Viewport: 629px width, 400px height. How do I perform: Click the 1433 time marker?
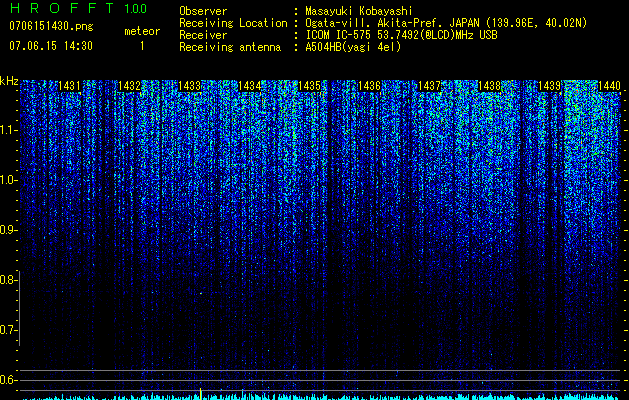189,86
